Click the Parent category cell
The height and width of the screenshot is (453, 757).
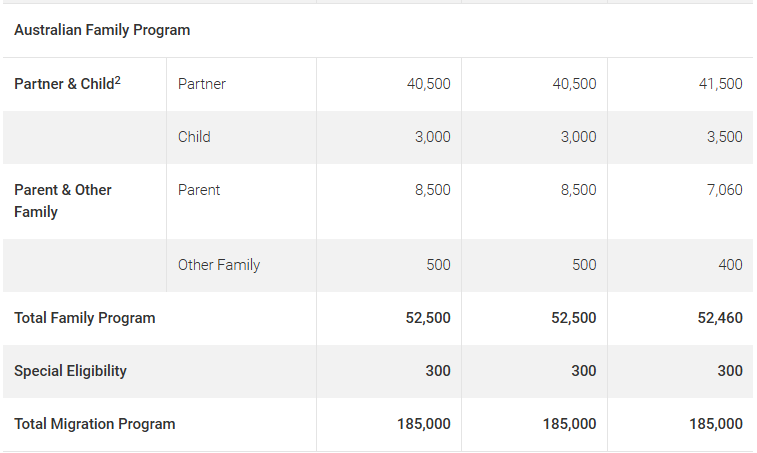pos(199,190)
